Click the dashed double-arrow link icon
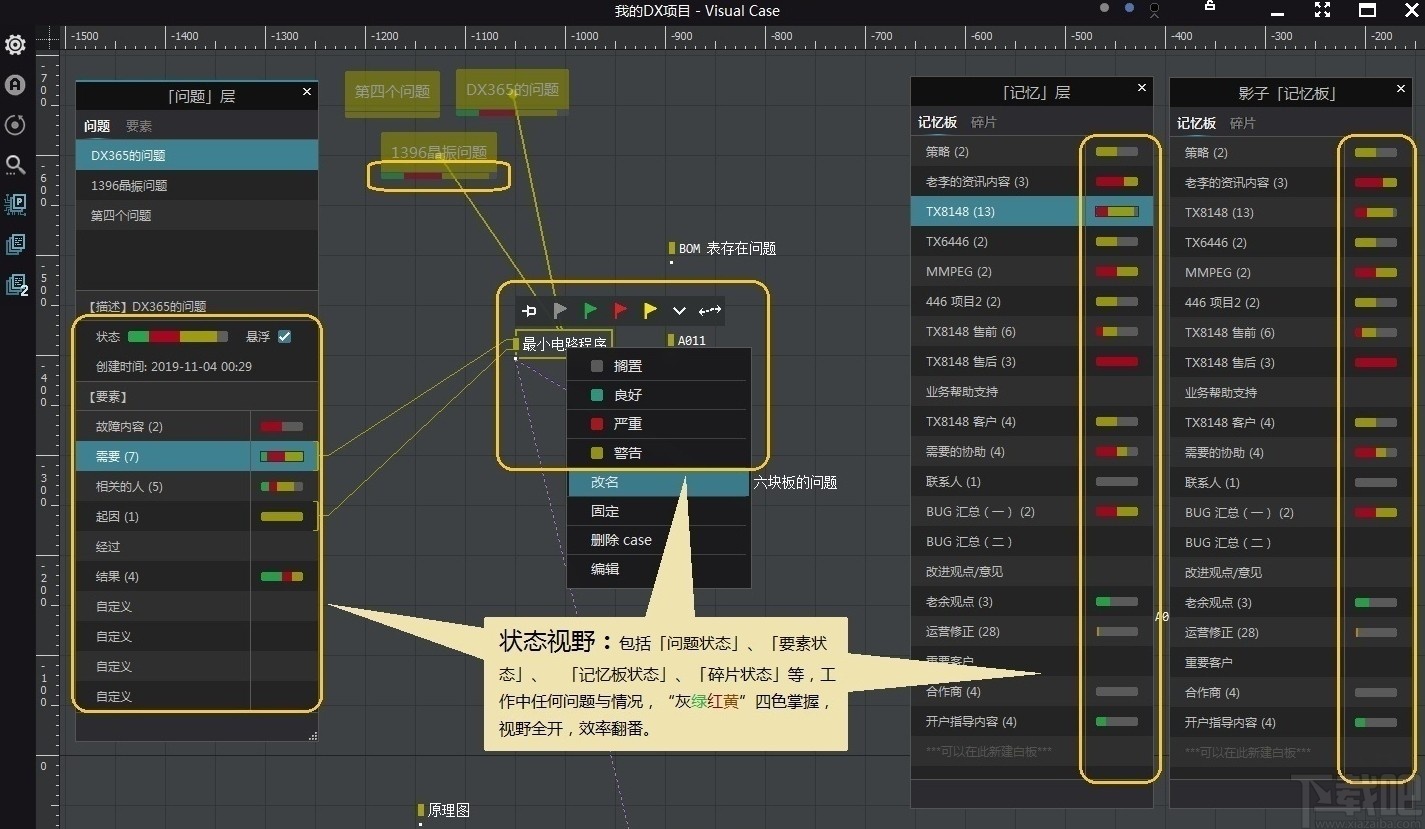Screen dimensions: 1425x829 click(710, 311)
